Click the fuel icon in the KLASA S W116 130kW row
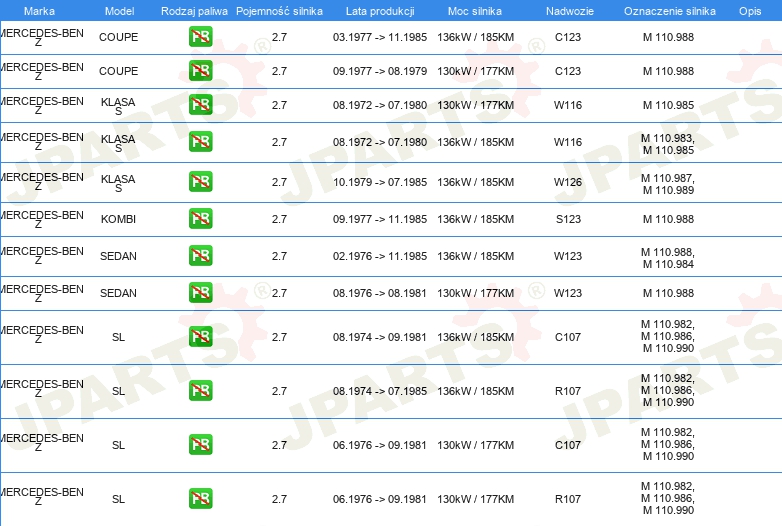 [x=200, y=105]
